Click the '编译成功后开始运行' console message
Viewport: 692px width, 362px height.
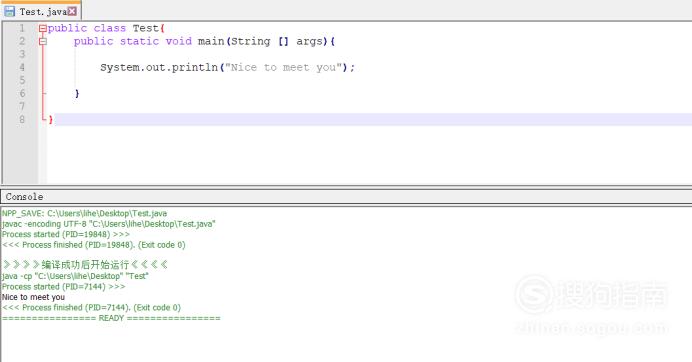[x=85, y=265]
